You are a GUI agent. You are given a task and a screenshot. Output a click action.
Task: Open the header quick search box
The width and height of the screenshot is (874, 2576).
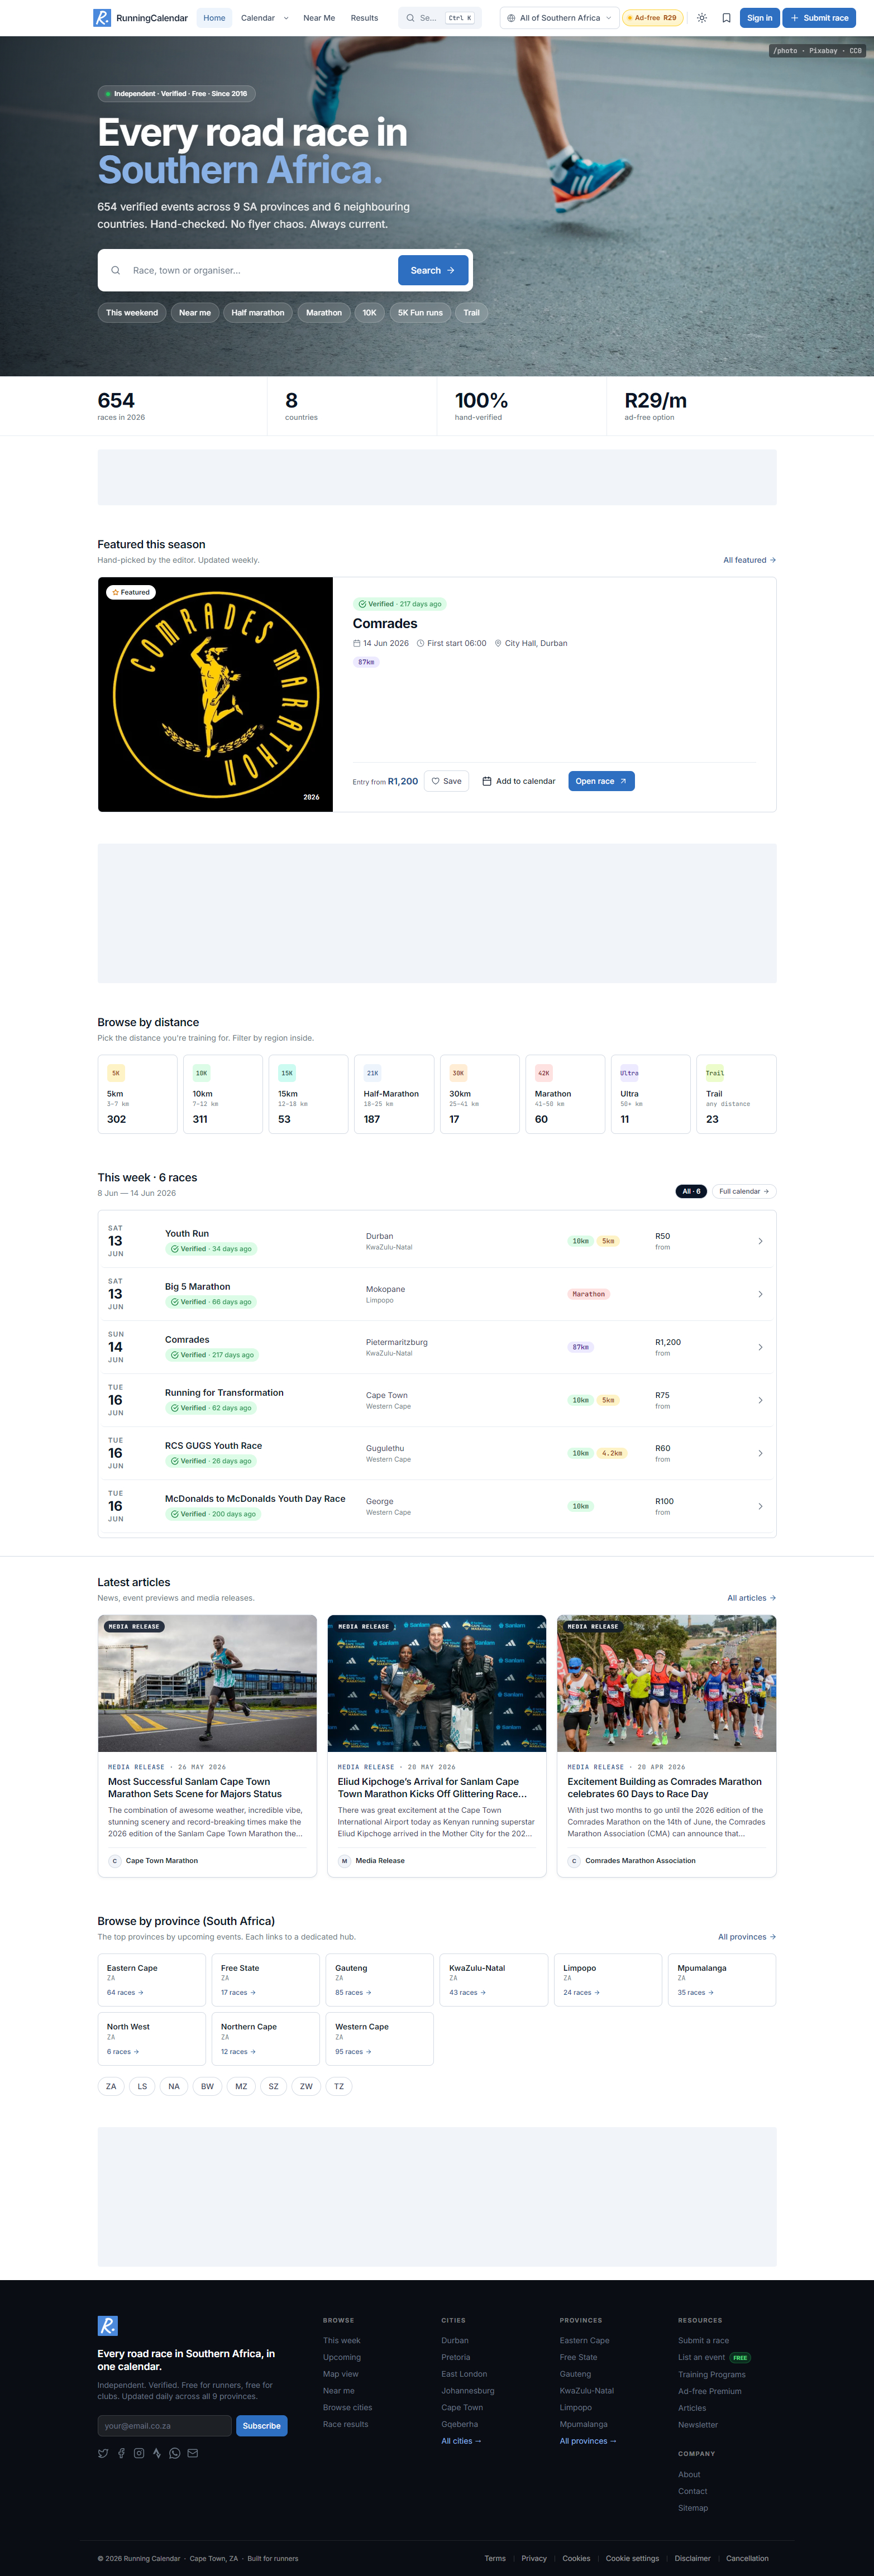440,18
